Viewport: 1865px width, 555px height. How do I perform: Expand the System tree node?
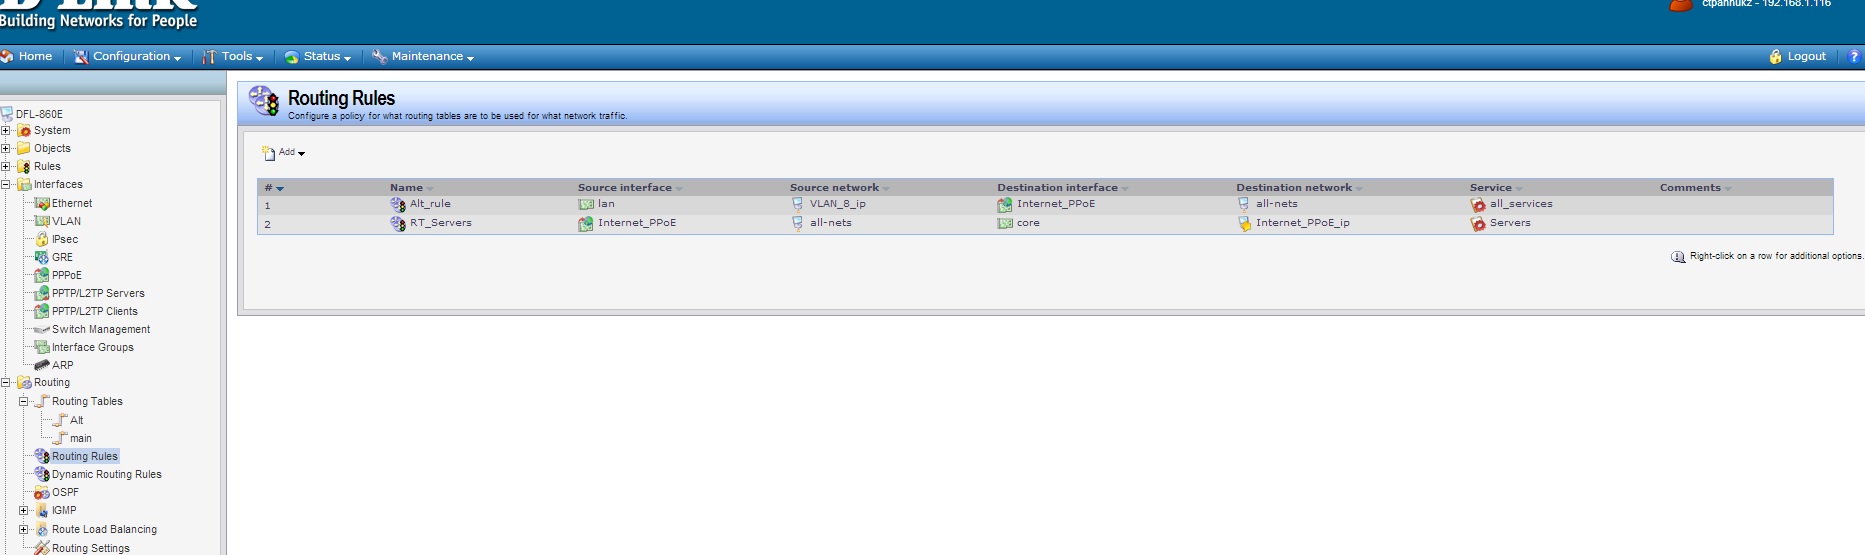pos(5,130)
